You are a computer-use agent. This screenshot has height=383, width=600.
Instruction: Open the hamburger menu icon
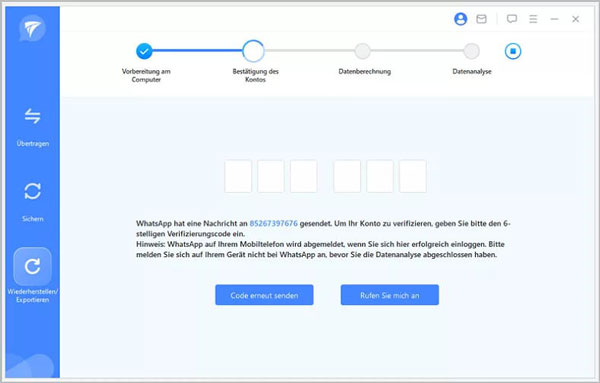click(533, 19)
